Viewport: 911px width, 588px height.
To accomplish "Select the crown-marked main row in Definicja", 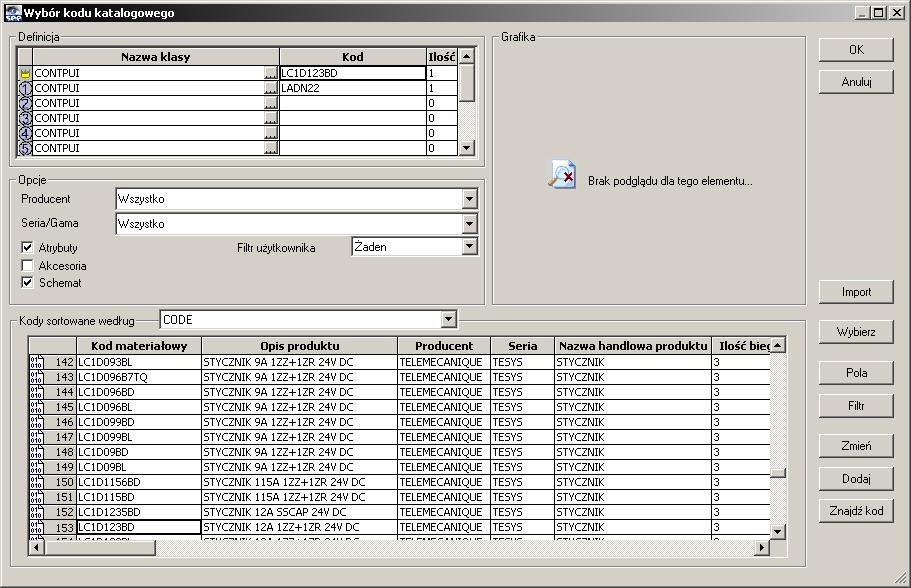I will [25, 73].
